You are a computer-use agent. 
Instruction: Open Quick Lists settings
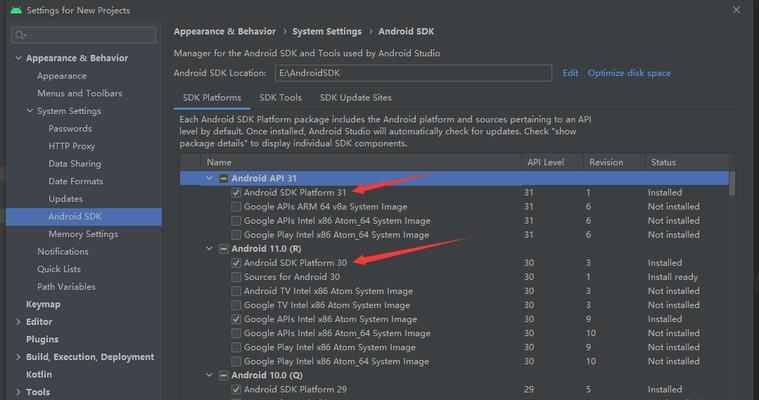coord(59,269)
